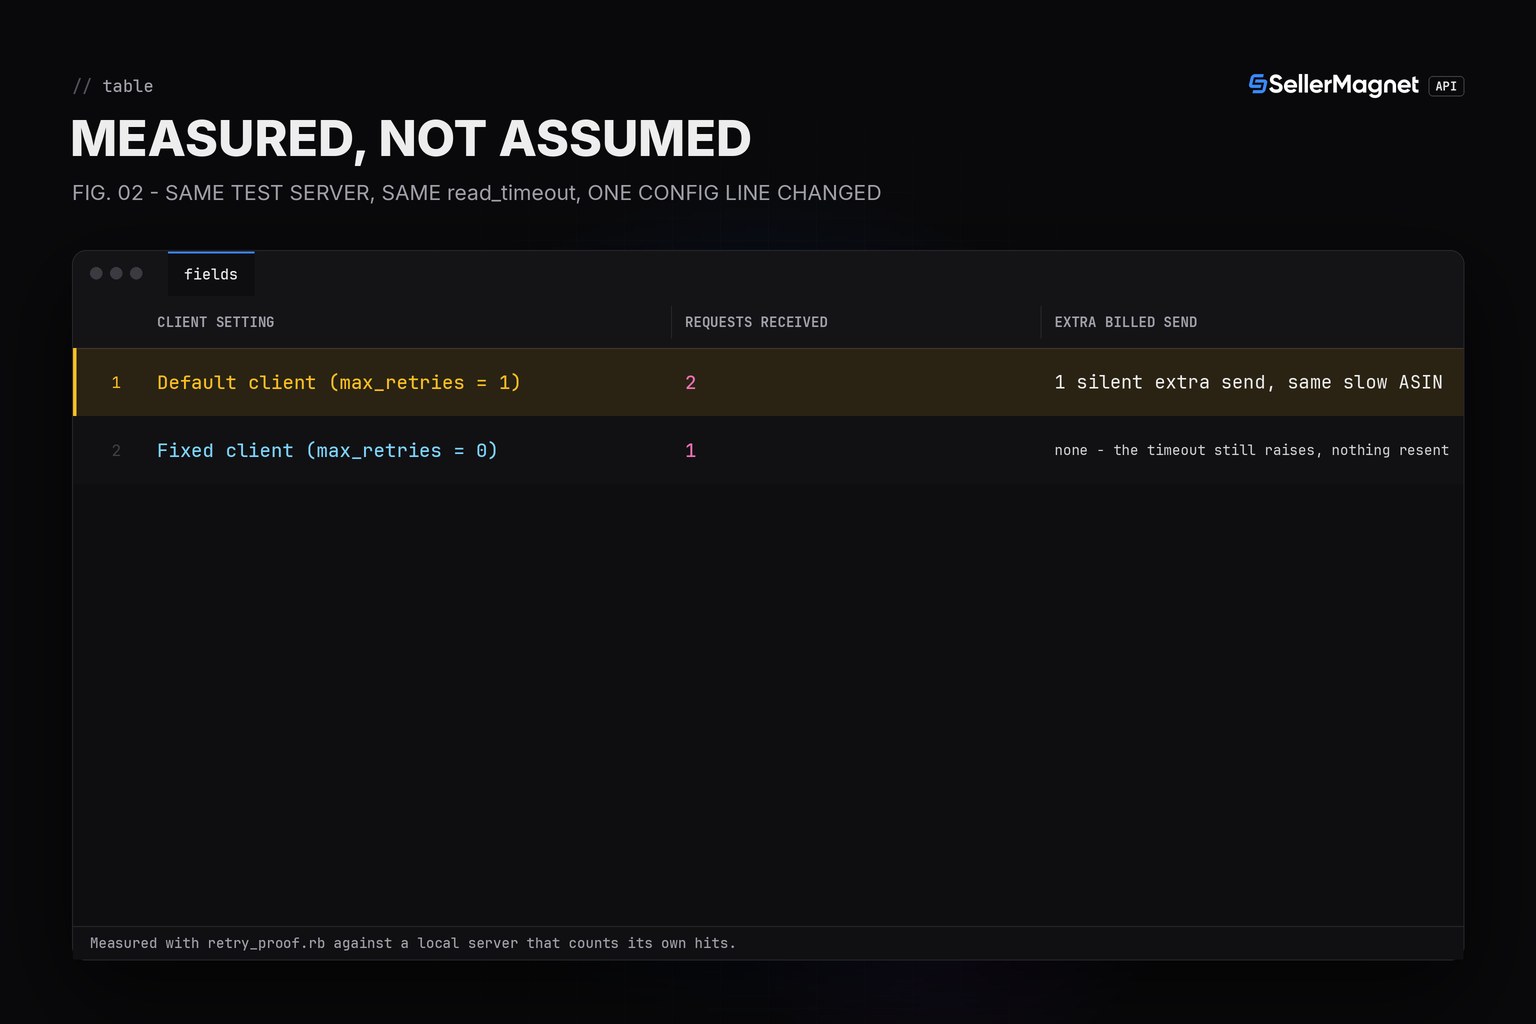
Task: Click the FIG. 02 subtitle line
Action: pyautogui.click(x=476, y=193)
